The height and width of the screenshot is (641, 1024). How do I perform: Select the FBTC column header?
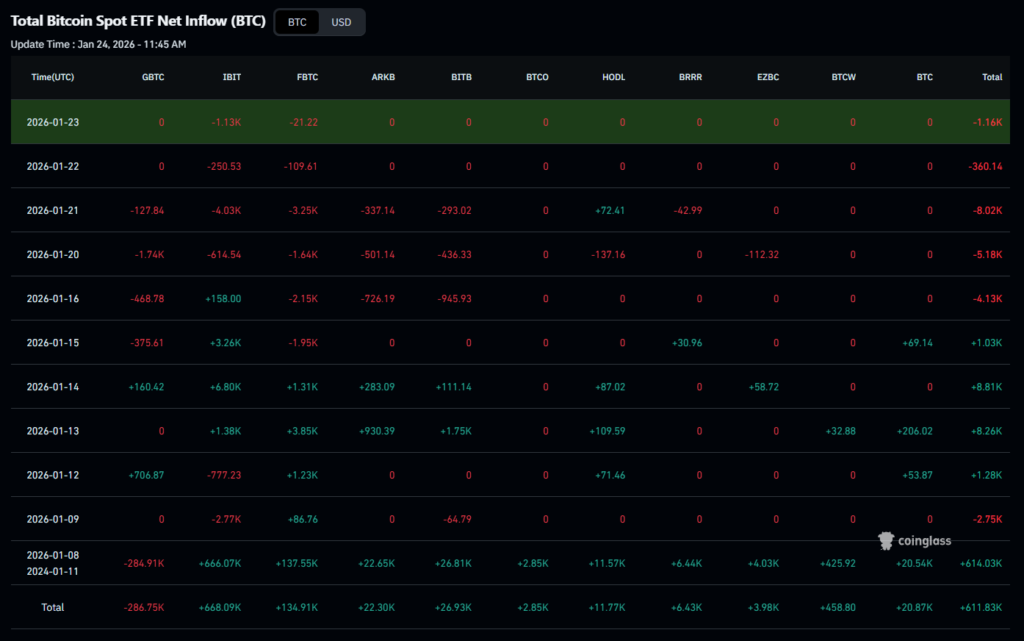tap(307, 77)
